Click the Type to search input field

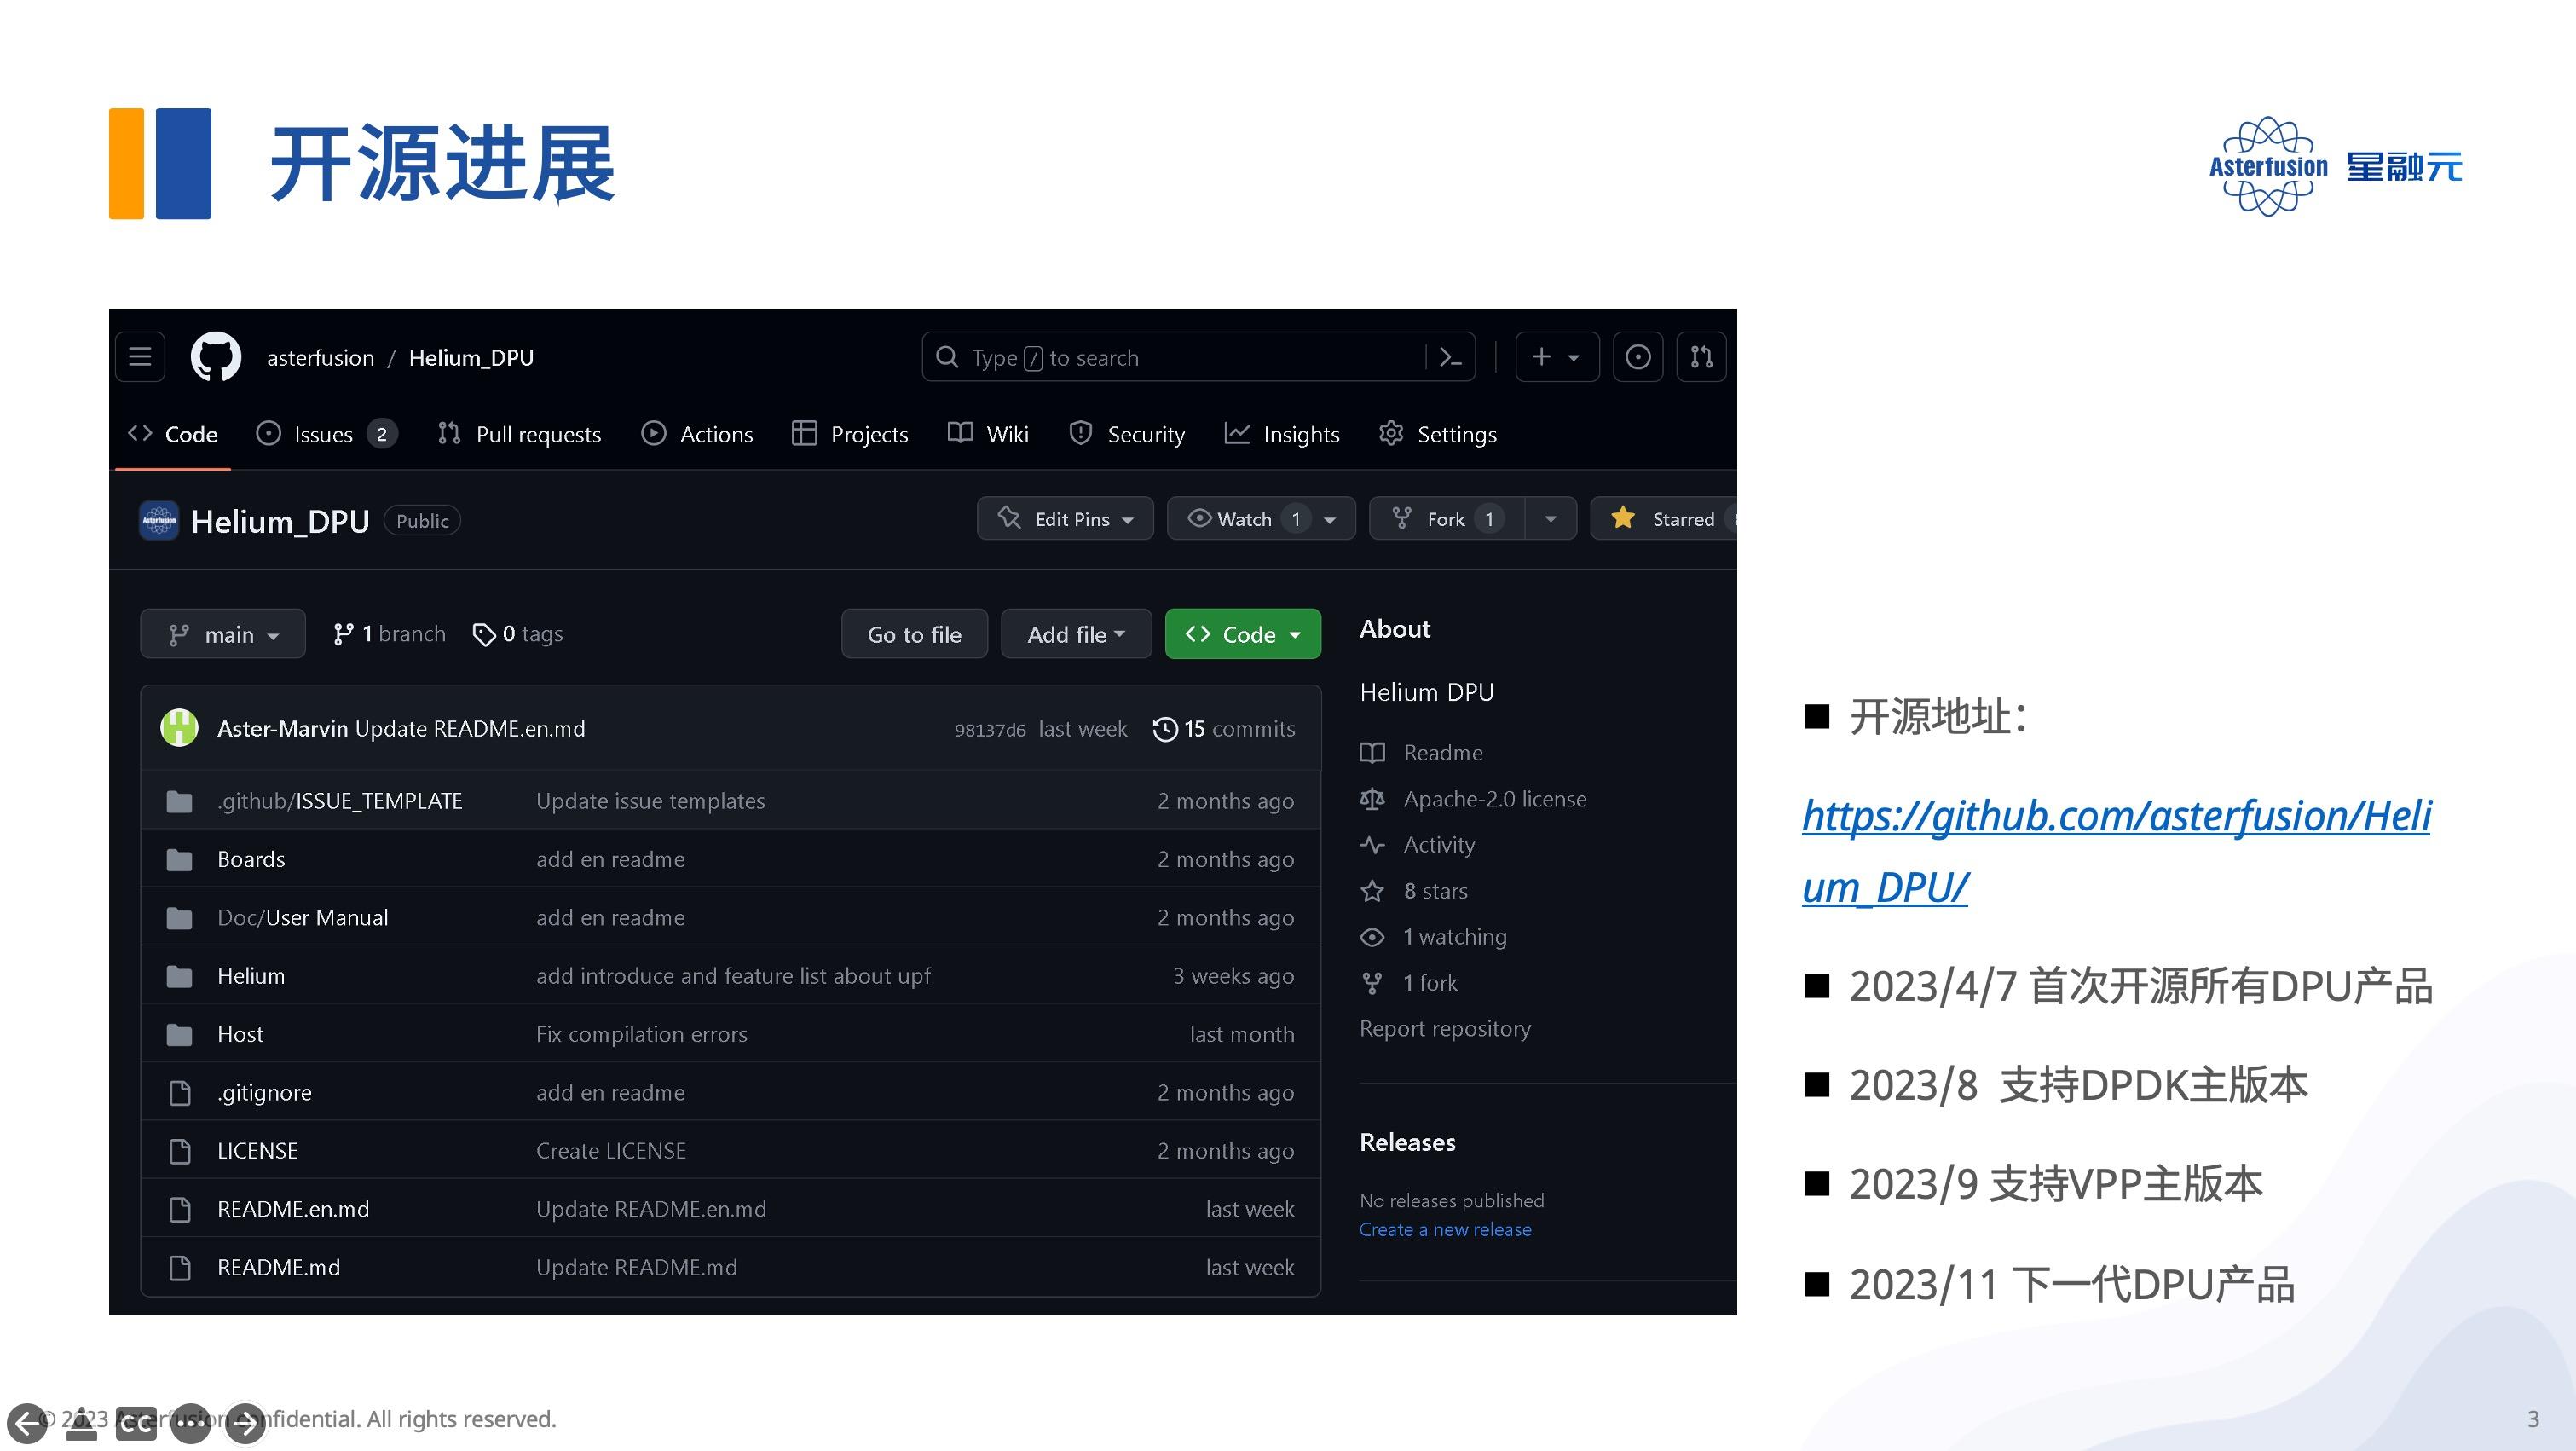click(1150, 357)
